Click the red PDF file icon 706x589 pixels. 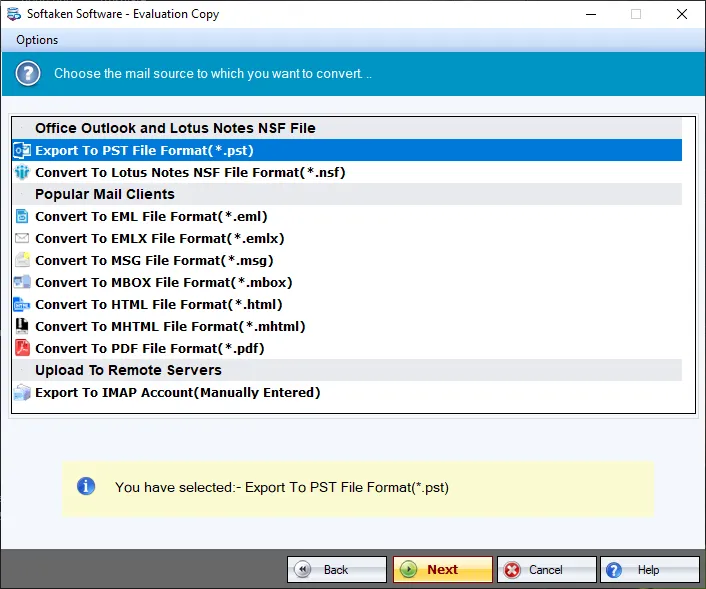point(22,348)
